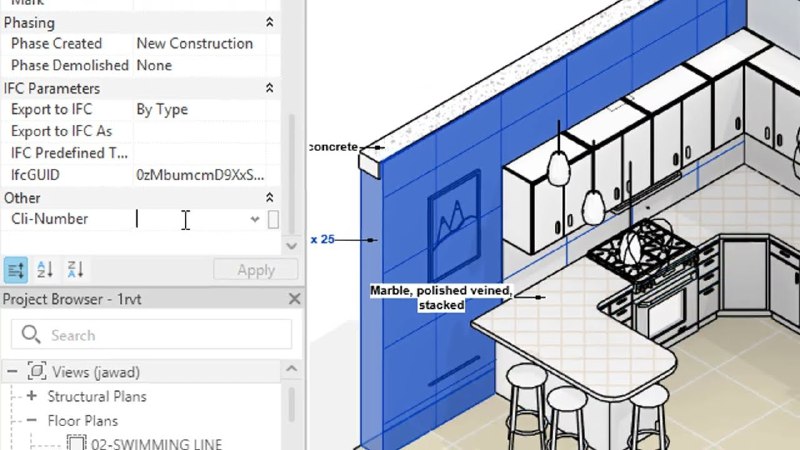Expand the Structural Plans node
Image resolution: width=800 pixels, height=450 pixels.
pyautogui.click(x=32, y=396)
